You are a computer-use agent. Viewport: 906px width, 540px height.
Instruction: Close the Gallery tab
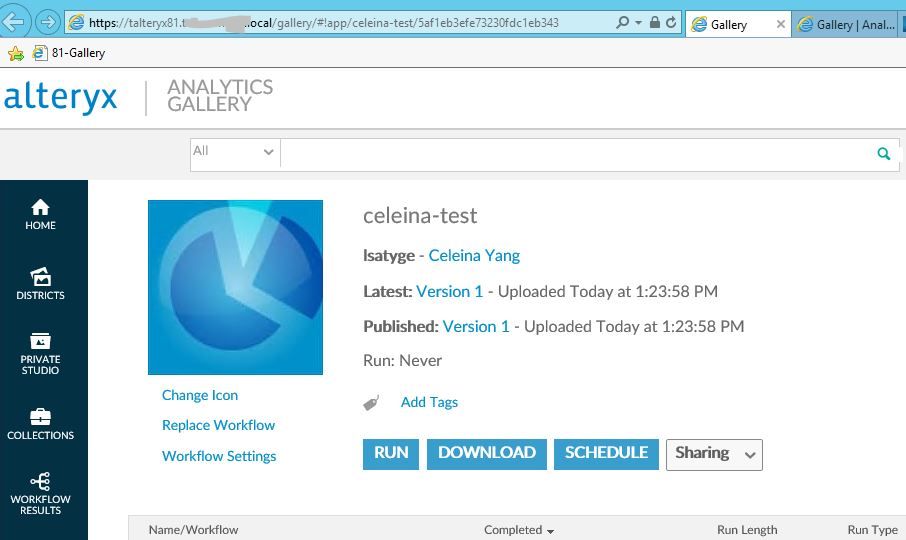(781, 24)
